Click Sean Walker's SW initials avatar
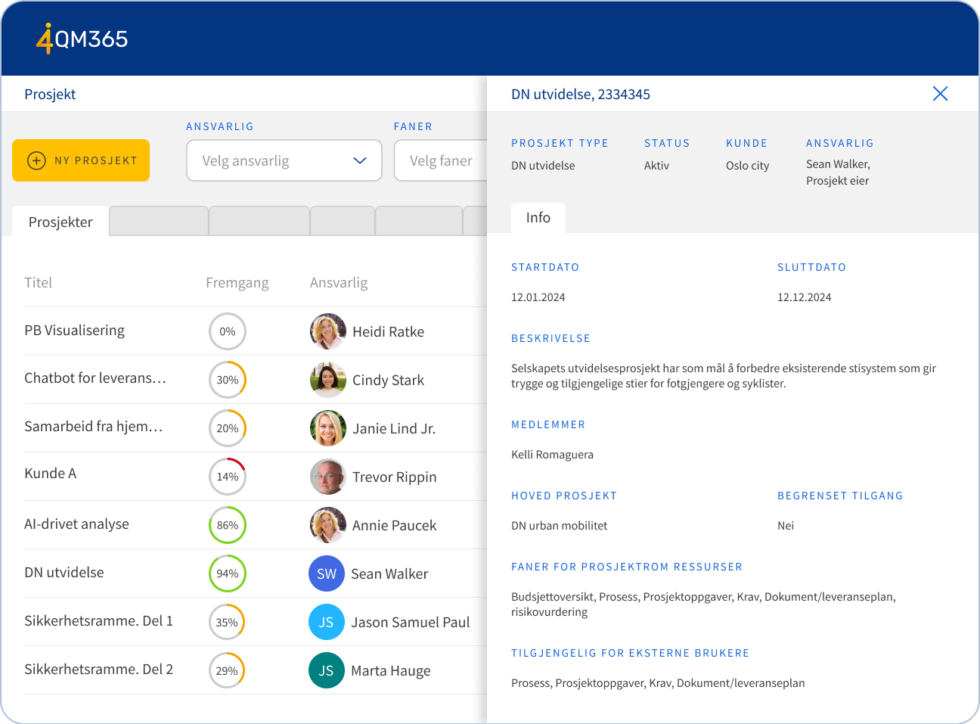Viewport: 980px width, 724px height. (x=327, y=574)
